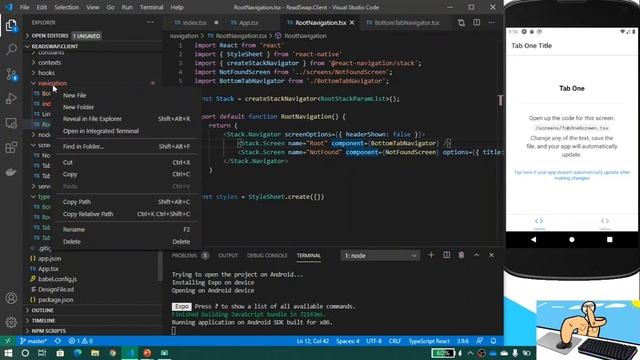640x360 pixels.
Task: Switch to the Output panel tab
Action: pos(228,256)
